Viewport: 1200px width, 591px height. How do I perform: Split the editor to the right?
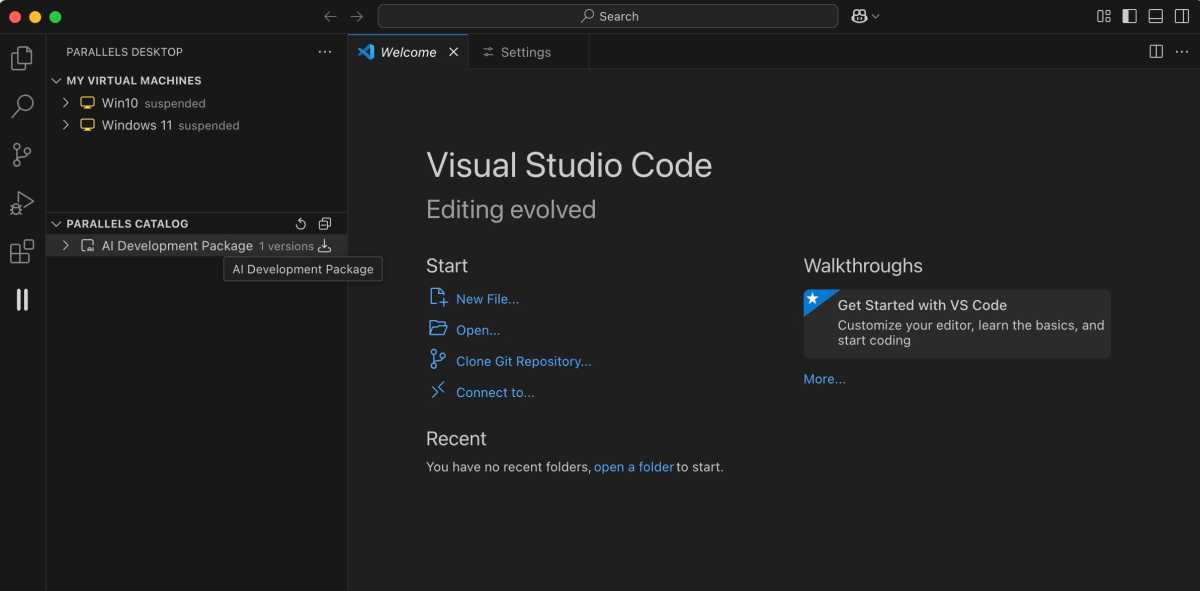pos(1156,52)
